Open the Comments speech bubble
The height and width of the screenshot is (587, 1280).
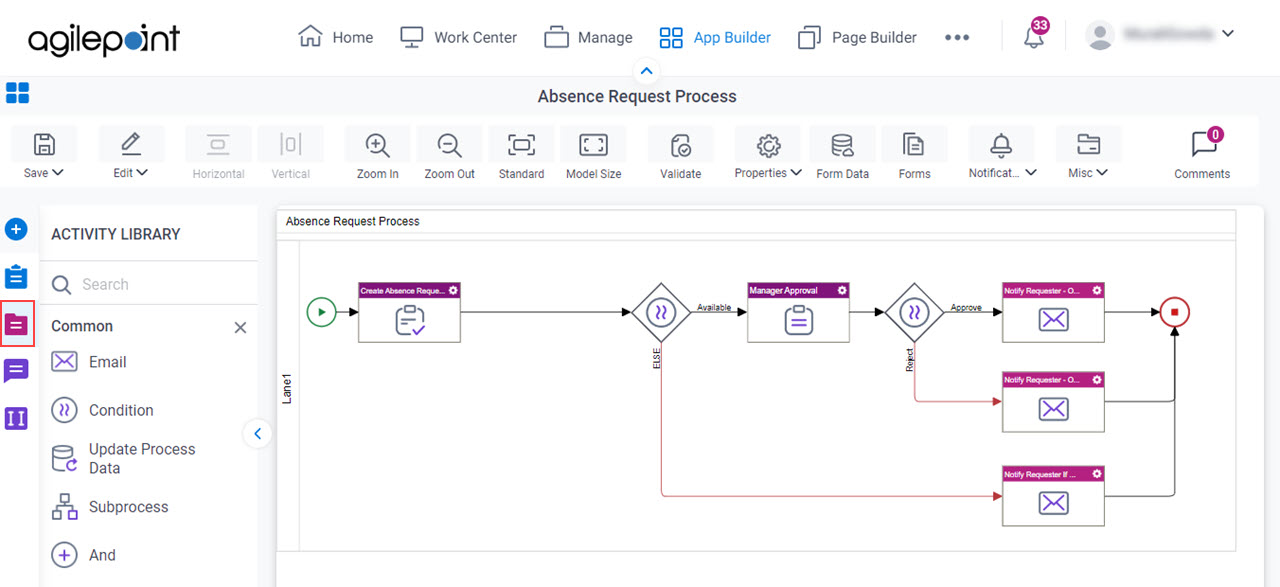(1203, 145)
